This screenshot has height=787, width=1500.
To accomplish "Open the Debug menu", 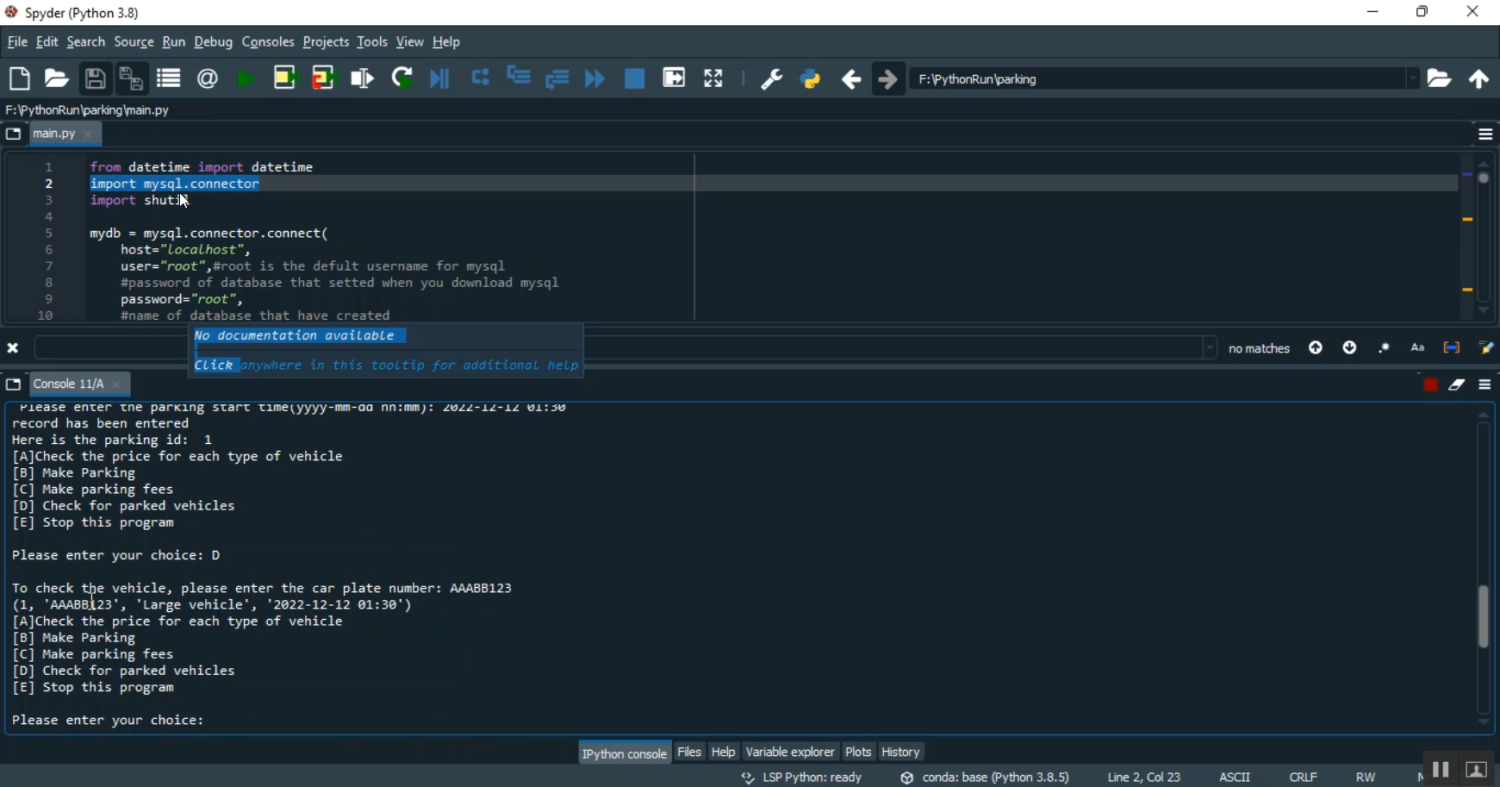I will click(213, 42).
